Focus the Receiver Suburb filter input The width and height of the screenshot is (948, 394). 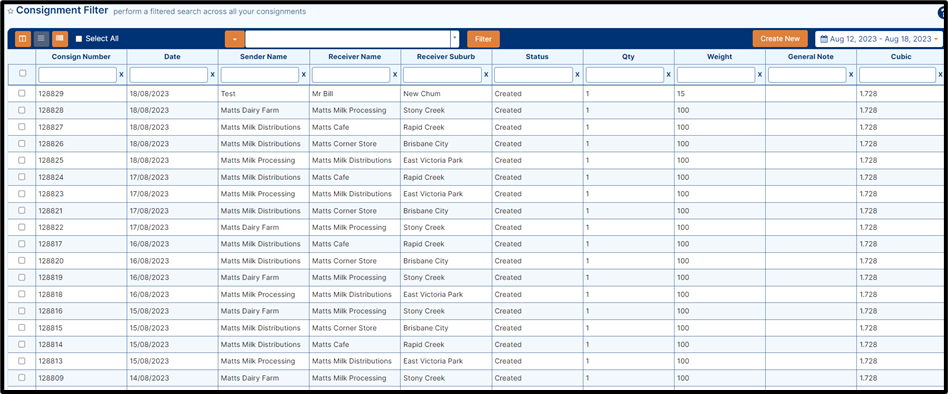[443, 75]
